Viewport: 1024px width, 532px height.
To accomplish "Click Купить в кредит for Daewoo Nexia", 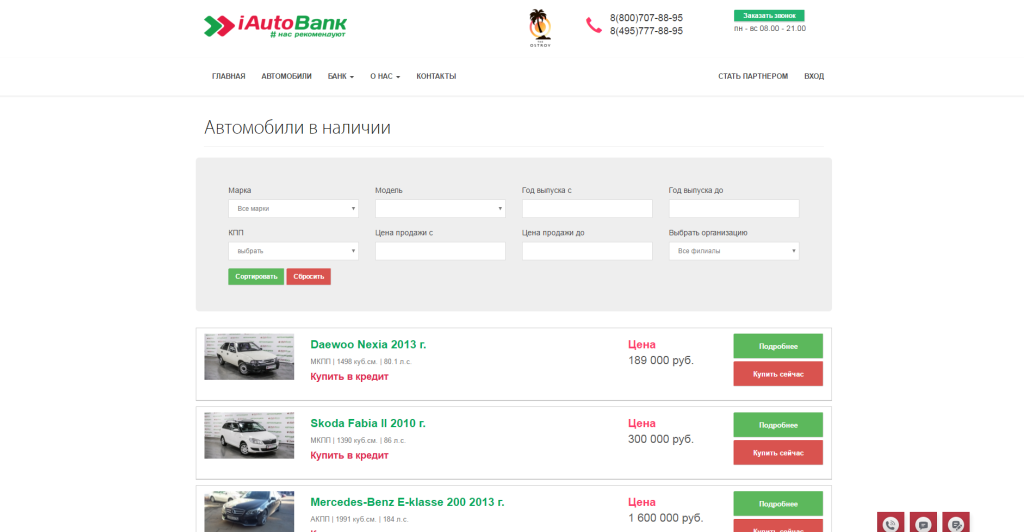I will coord(349,377).
